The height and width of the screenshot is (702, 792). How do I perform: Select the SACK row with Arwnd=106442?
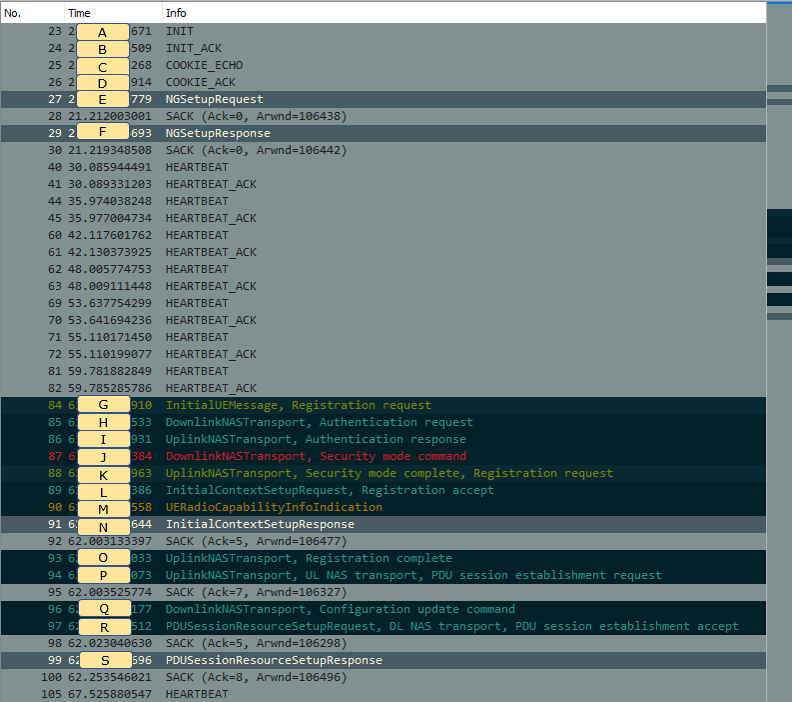(383, 151)
